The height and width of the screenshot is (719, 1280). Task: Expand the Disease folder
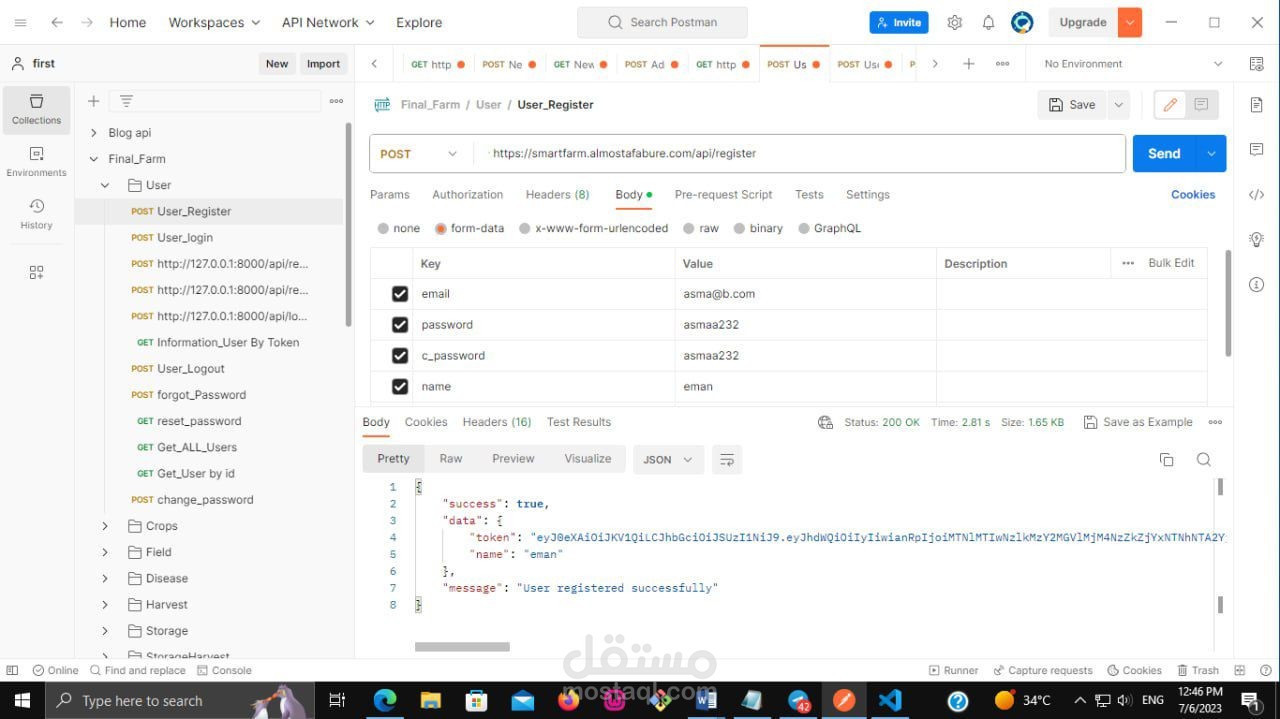[x=105, y=579]
